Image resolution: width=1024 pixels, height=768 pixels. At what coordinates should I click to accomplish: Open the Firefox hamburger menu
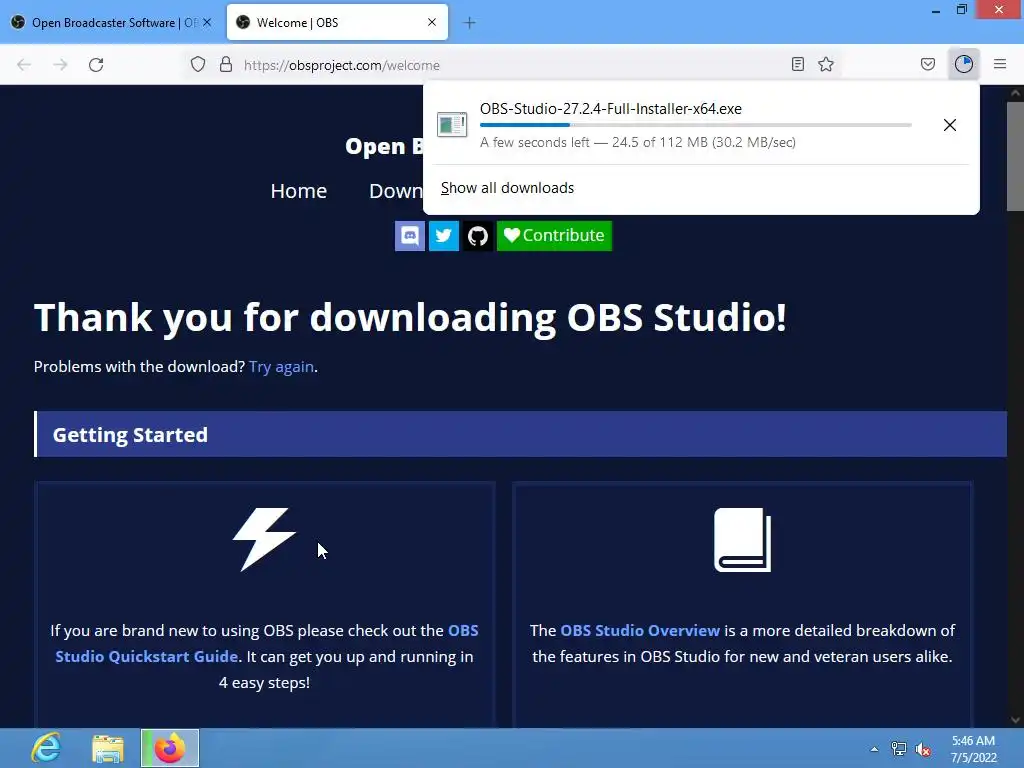(1000, 64)
